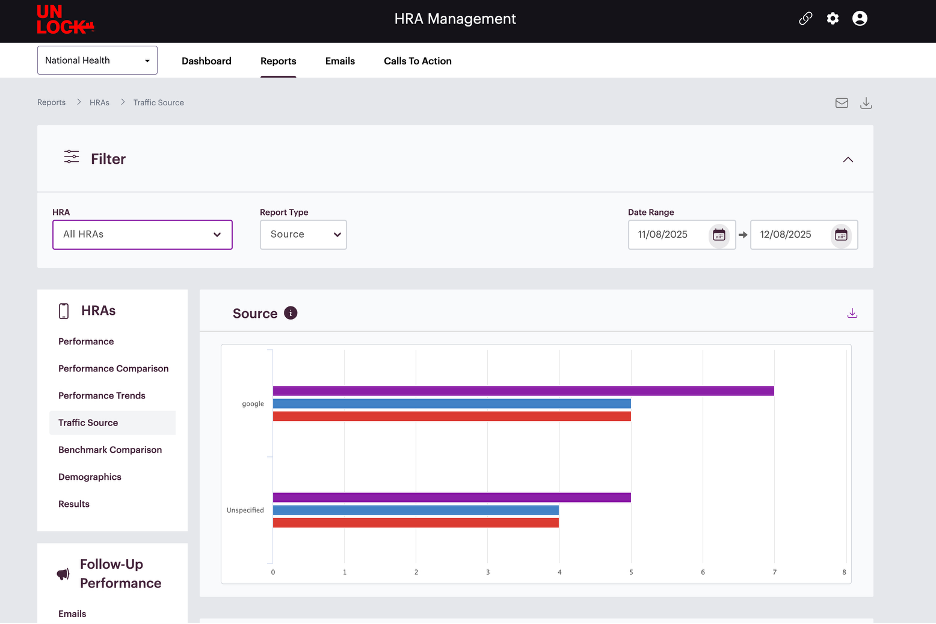The width and height of the screenshot is (936, 624).
Task: Select the Demographics report link
Action: [90, 477]
